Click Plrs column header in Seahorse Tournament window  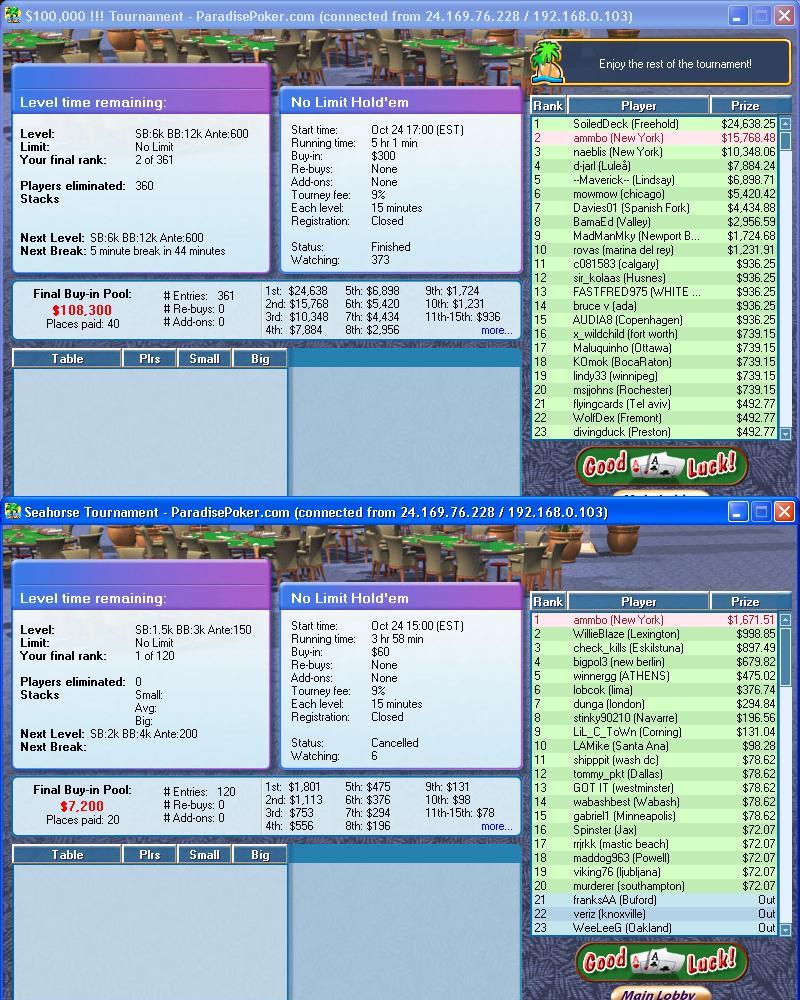[x=149, y=855]
